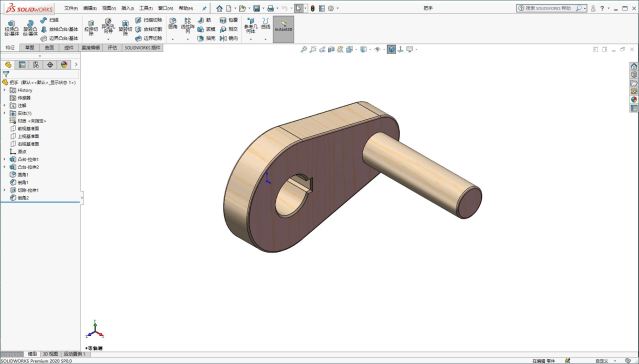Image resolution: width=639 pixels, height=364 pixels.
Task: Expand the 切除-拉伸1 feature node
Action: (5, 190)
